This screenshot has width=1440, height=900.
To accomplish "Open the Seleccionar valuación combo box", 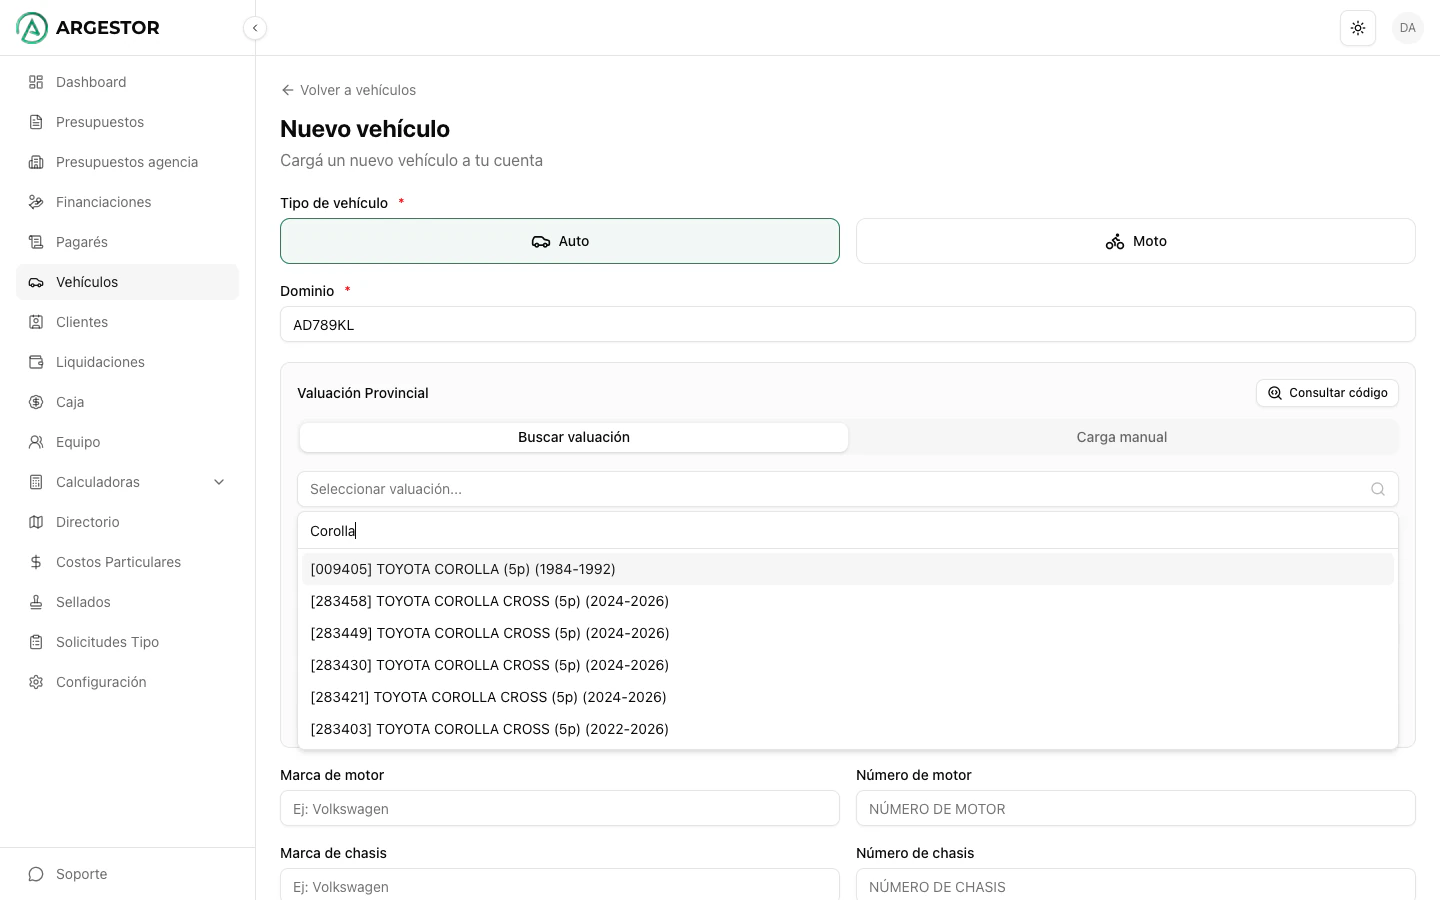I will coord(848,489).
